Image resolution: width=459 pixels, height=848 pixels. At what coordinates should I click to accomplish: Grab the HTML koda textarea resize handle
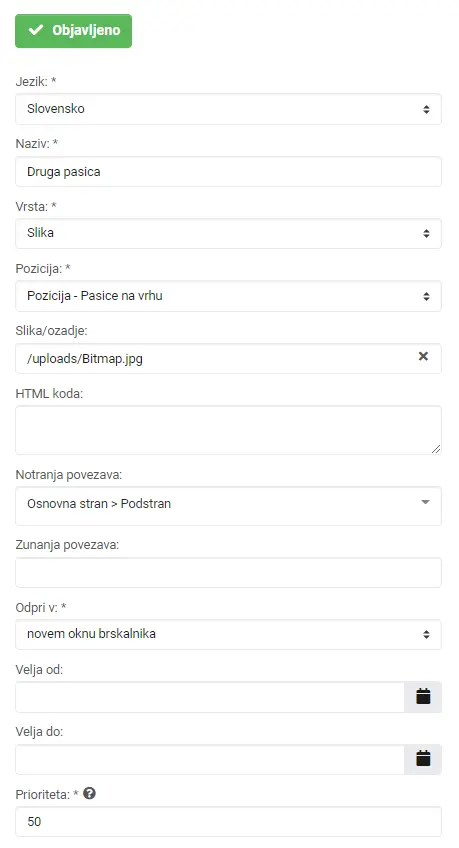436,449
